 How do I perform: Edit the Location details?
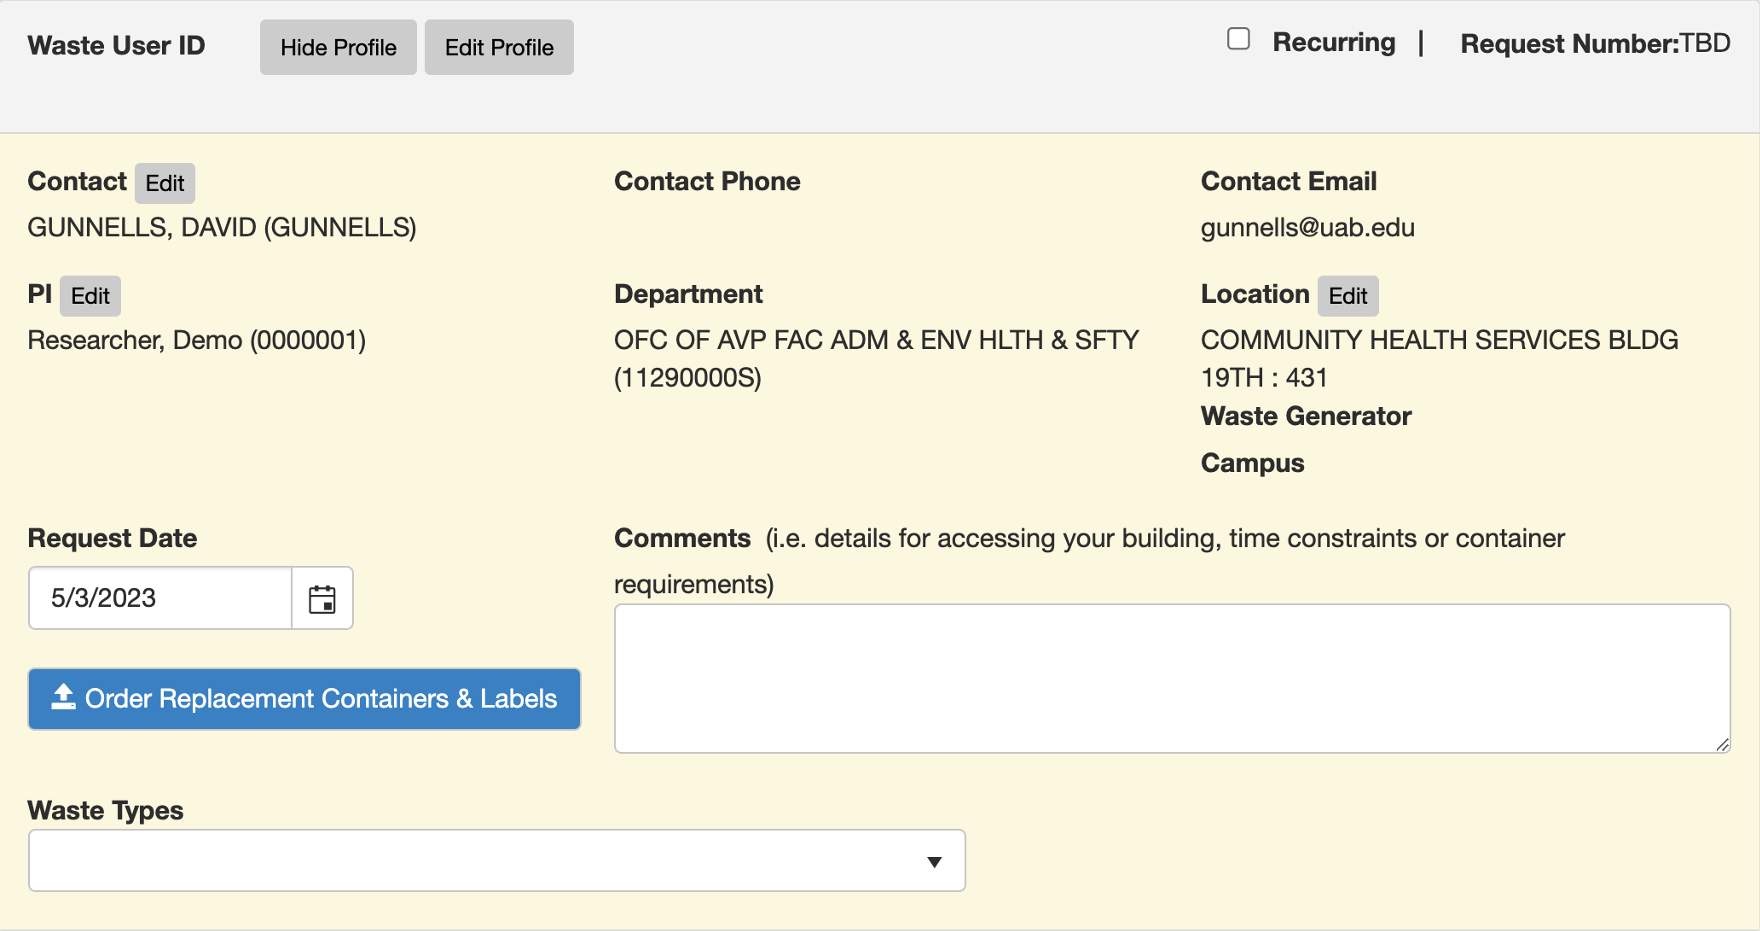click(1347, 296)
